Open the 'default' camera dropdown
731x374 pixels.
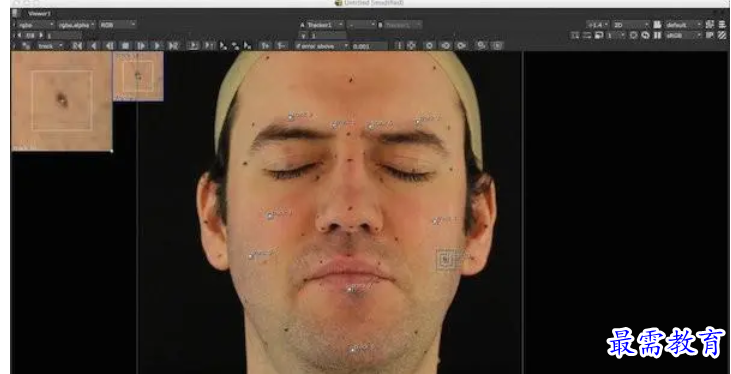pos(683,25)
